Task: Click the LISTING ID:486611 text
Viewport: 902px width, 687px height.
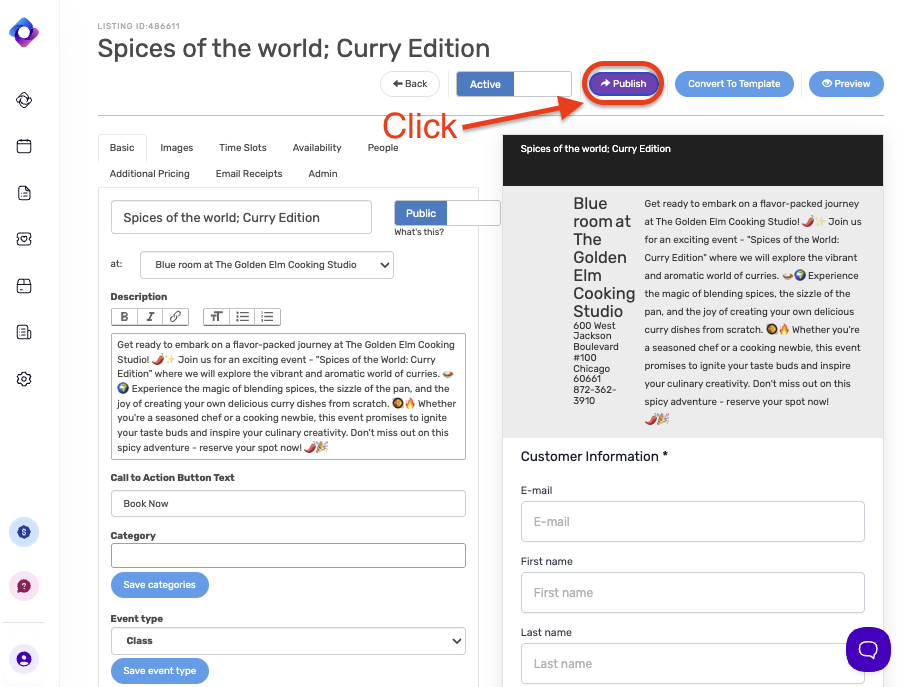Action: [x=139, y=26]
